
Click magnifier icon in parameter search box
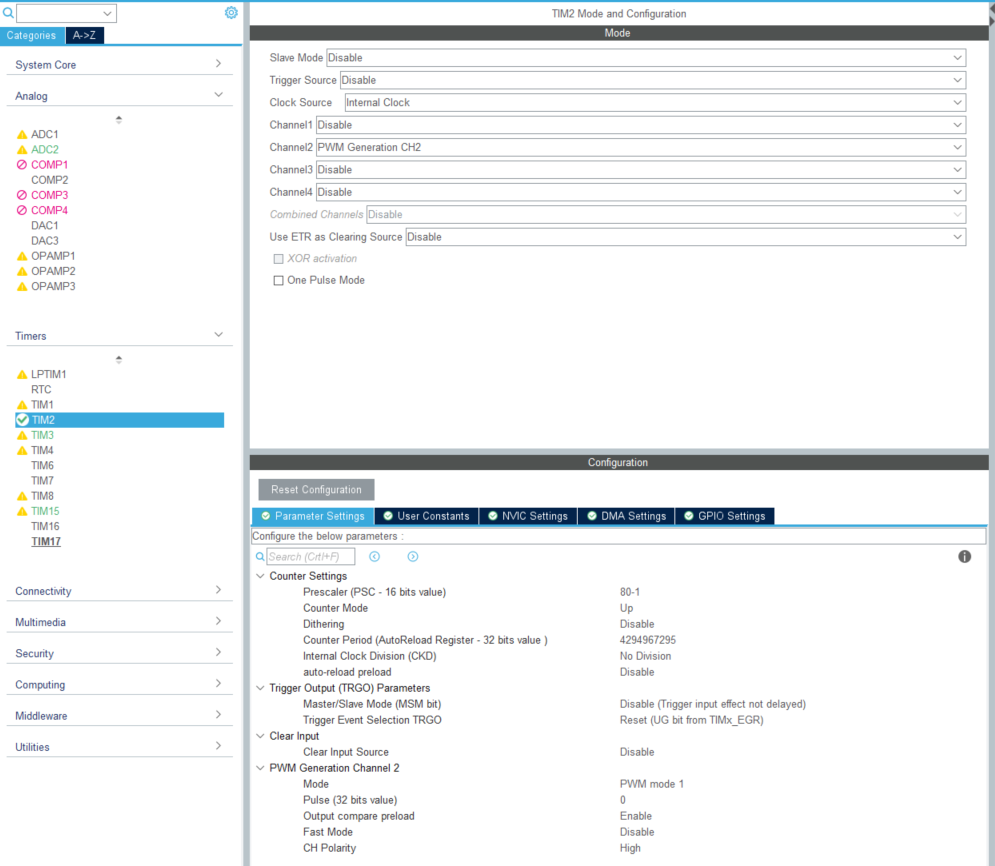260,557
